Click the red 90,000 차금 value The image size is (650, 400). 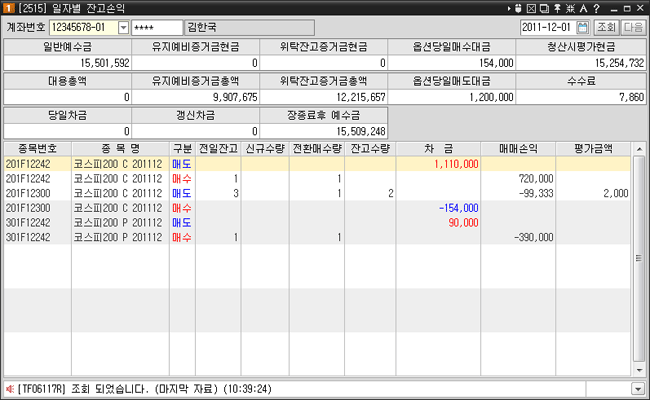463,223
